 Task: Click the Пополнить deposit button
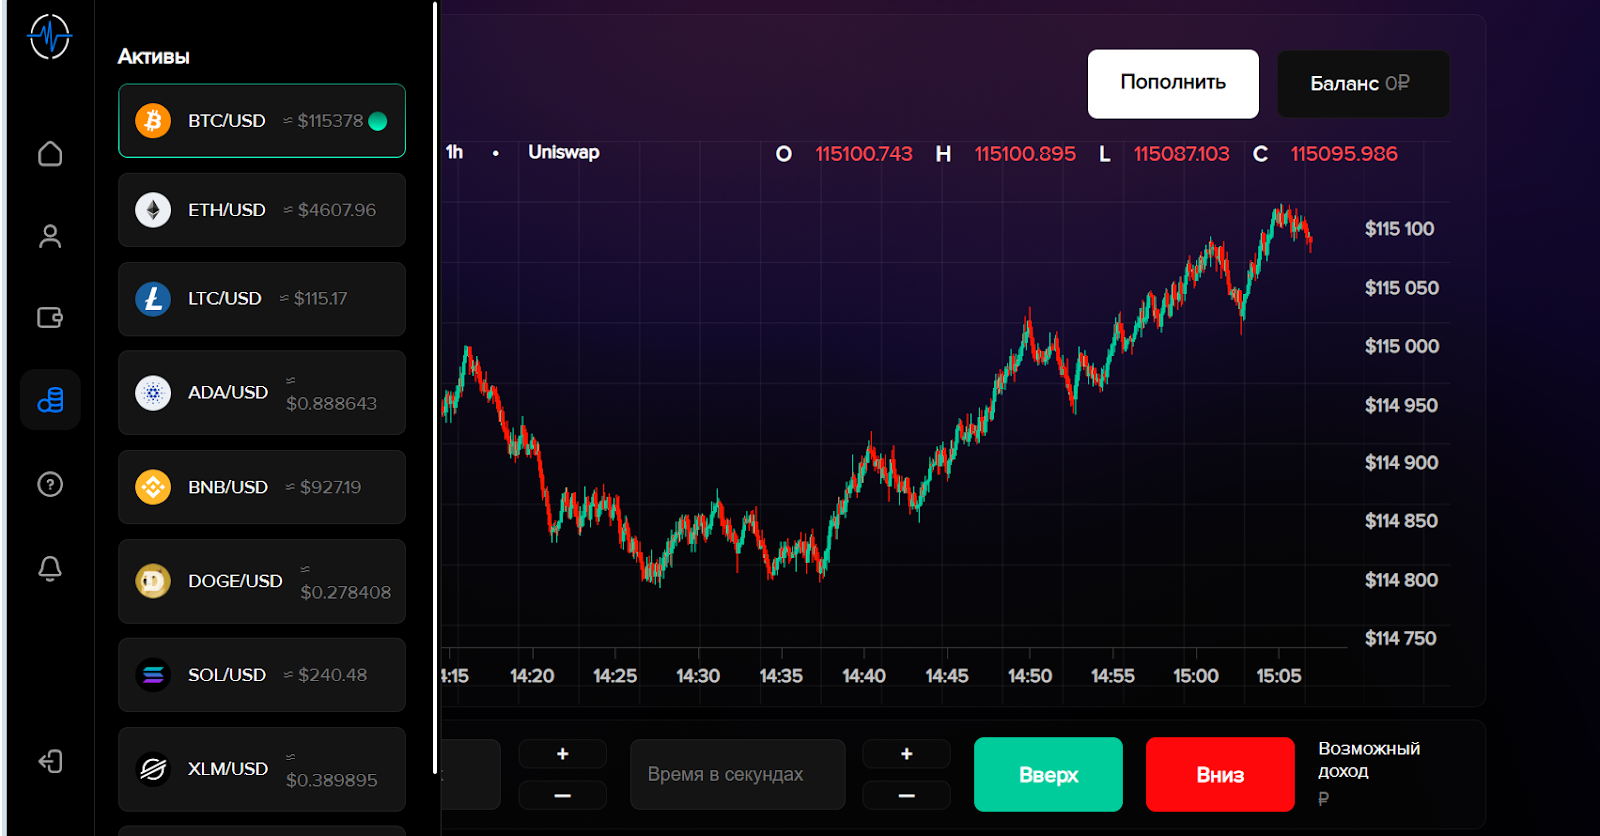(1173, 84)
